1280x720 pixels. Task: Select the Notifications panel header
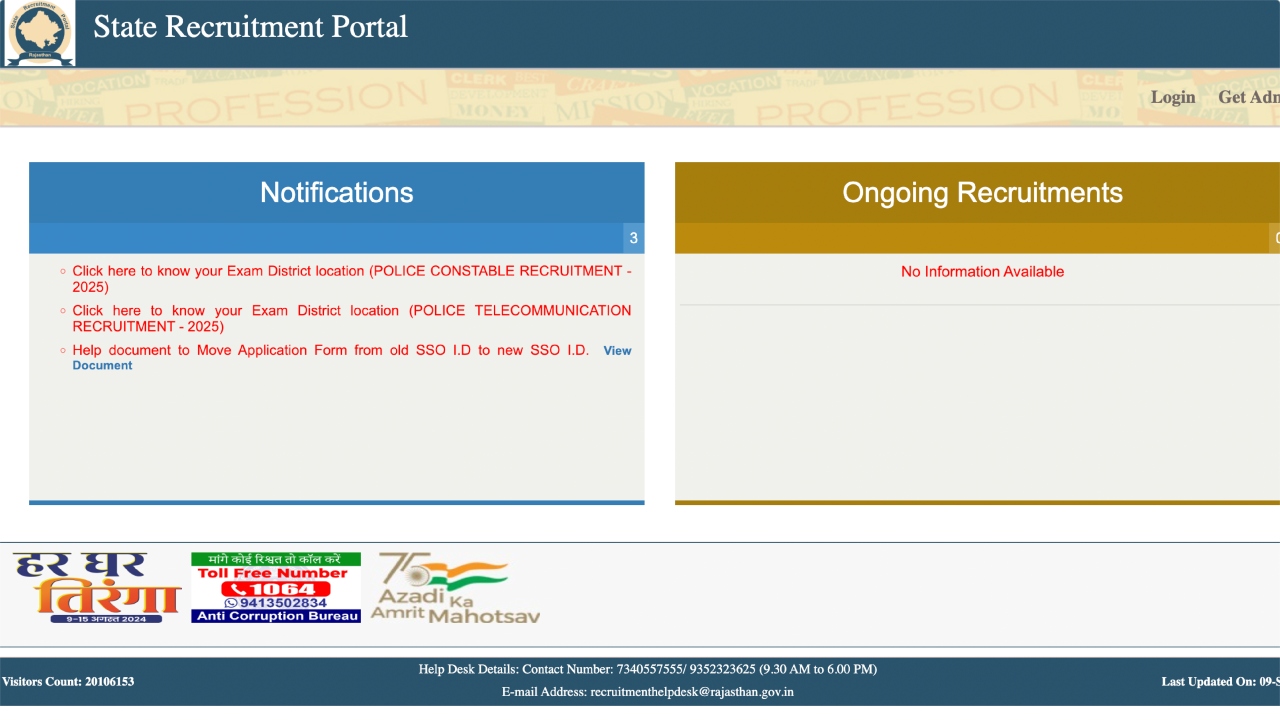[x=336, y=192]
